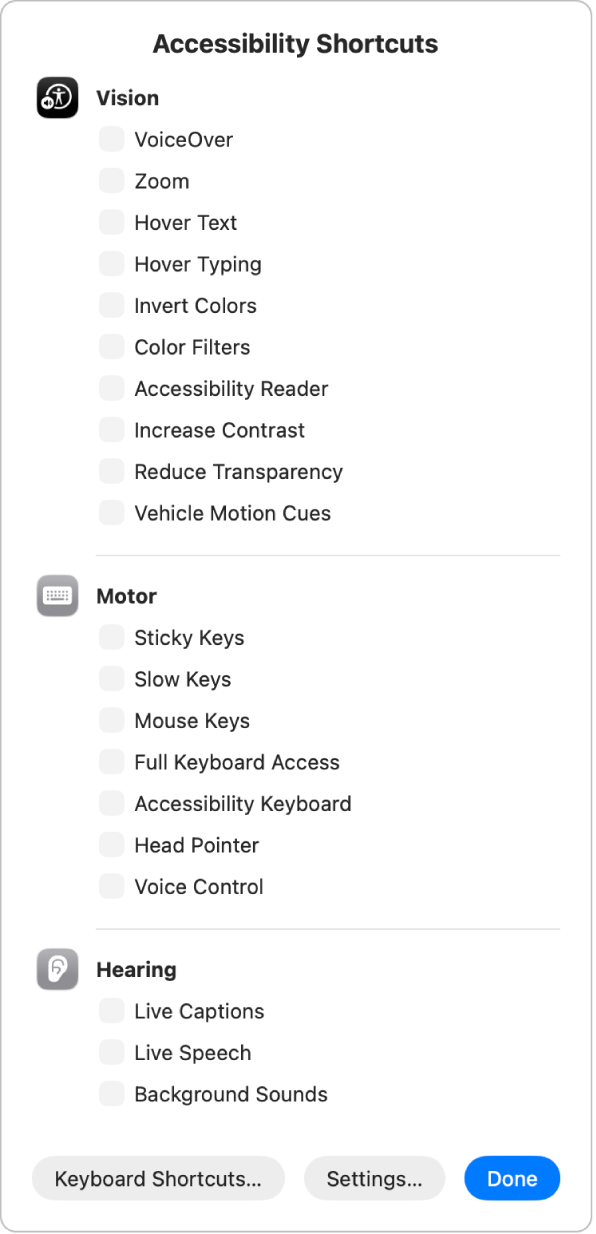The width and height of the screenshot is (596, 1234).
Task: Click the Hearing ear icon
Action: (x=57, y=968)
